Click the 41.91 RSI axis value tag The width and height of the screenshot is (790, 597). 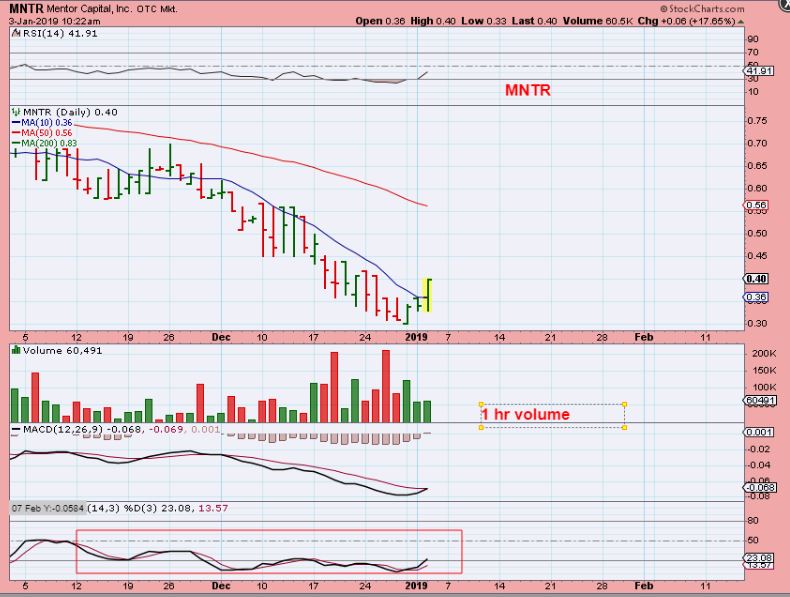coord(759,71)
